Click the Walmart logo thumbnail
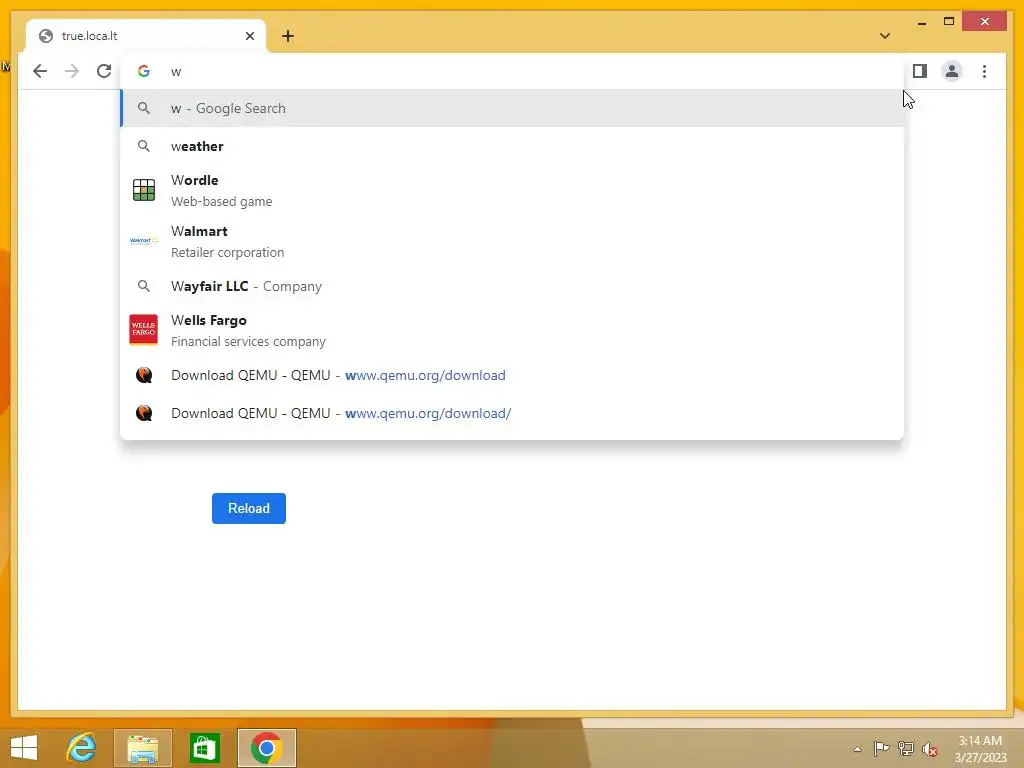Screen dimensions: 1024x768 [x=144, y=241]
